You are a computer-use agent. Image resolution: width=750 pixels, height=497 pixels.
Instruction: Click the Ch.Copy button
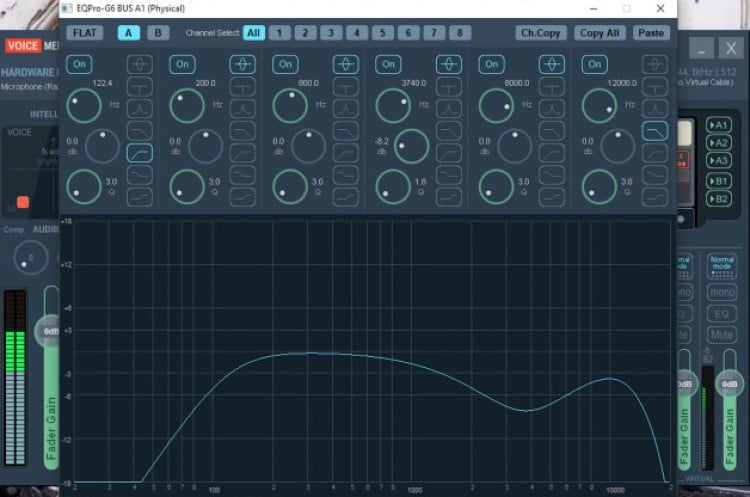(541, 32)
